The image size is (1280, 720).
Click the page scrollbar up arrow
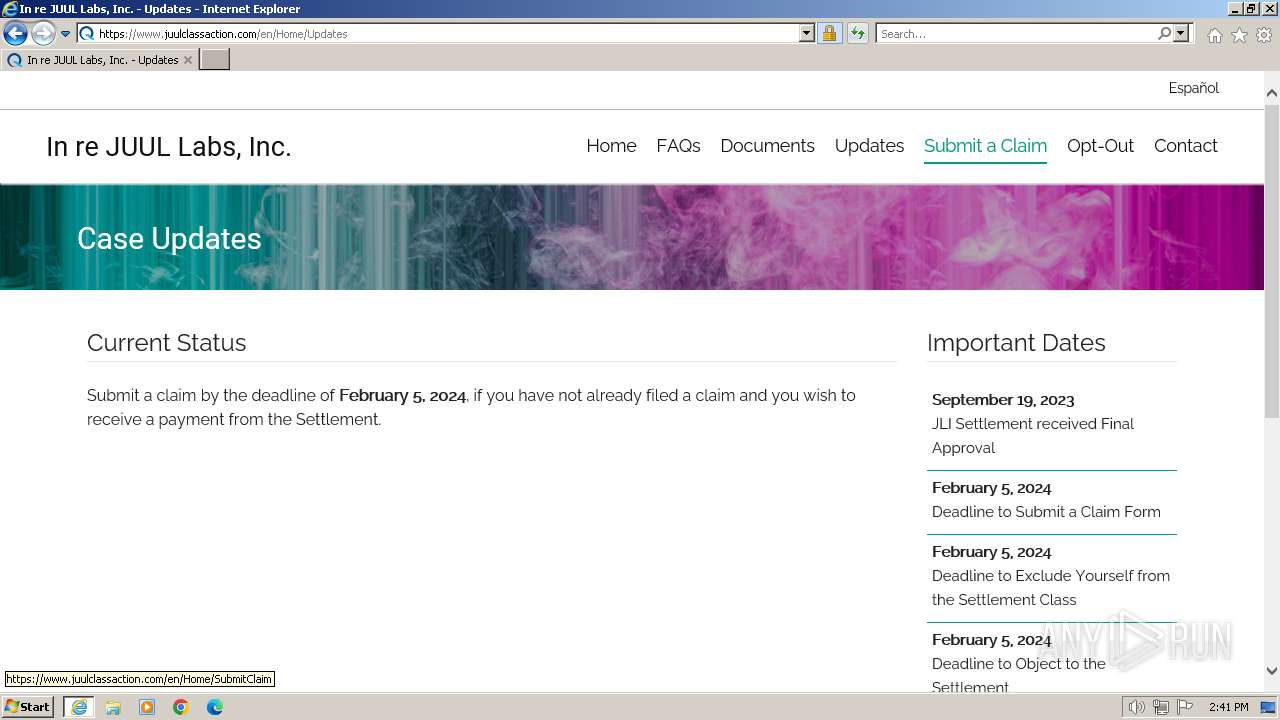1272,93
